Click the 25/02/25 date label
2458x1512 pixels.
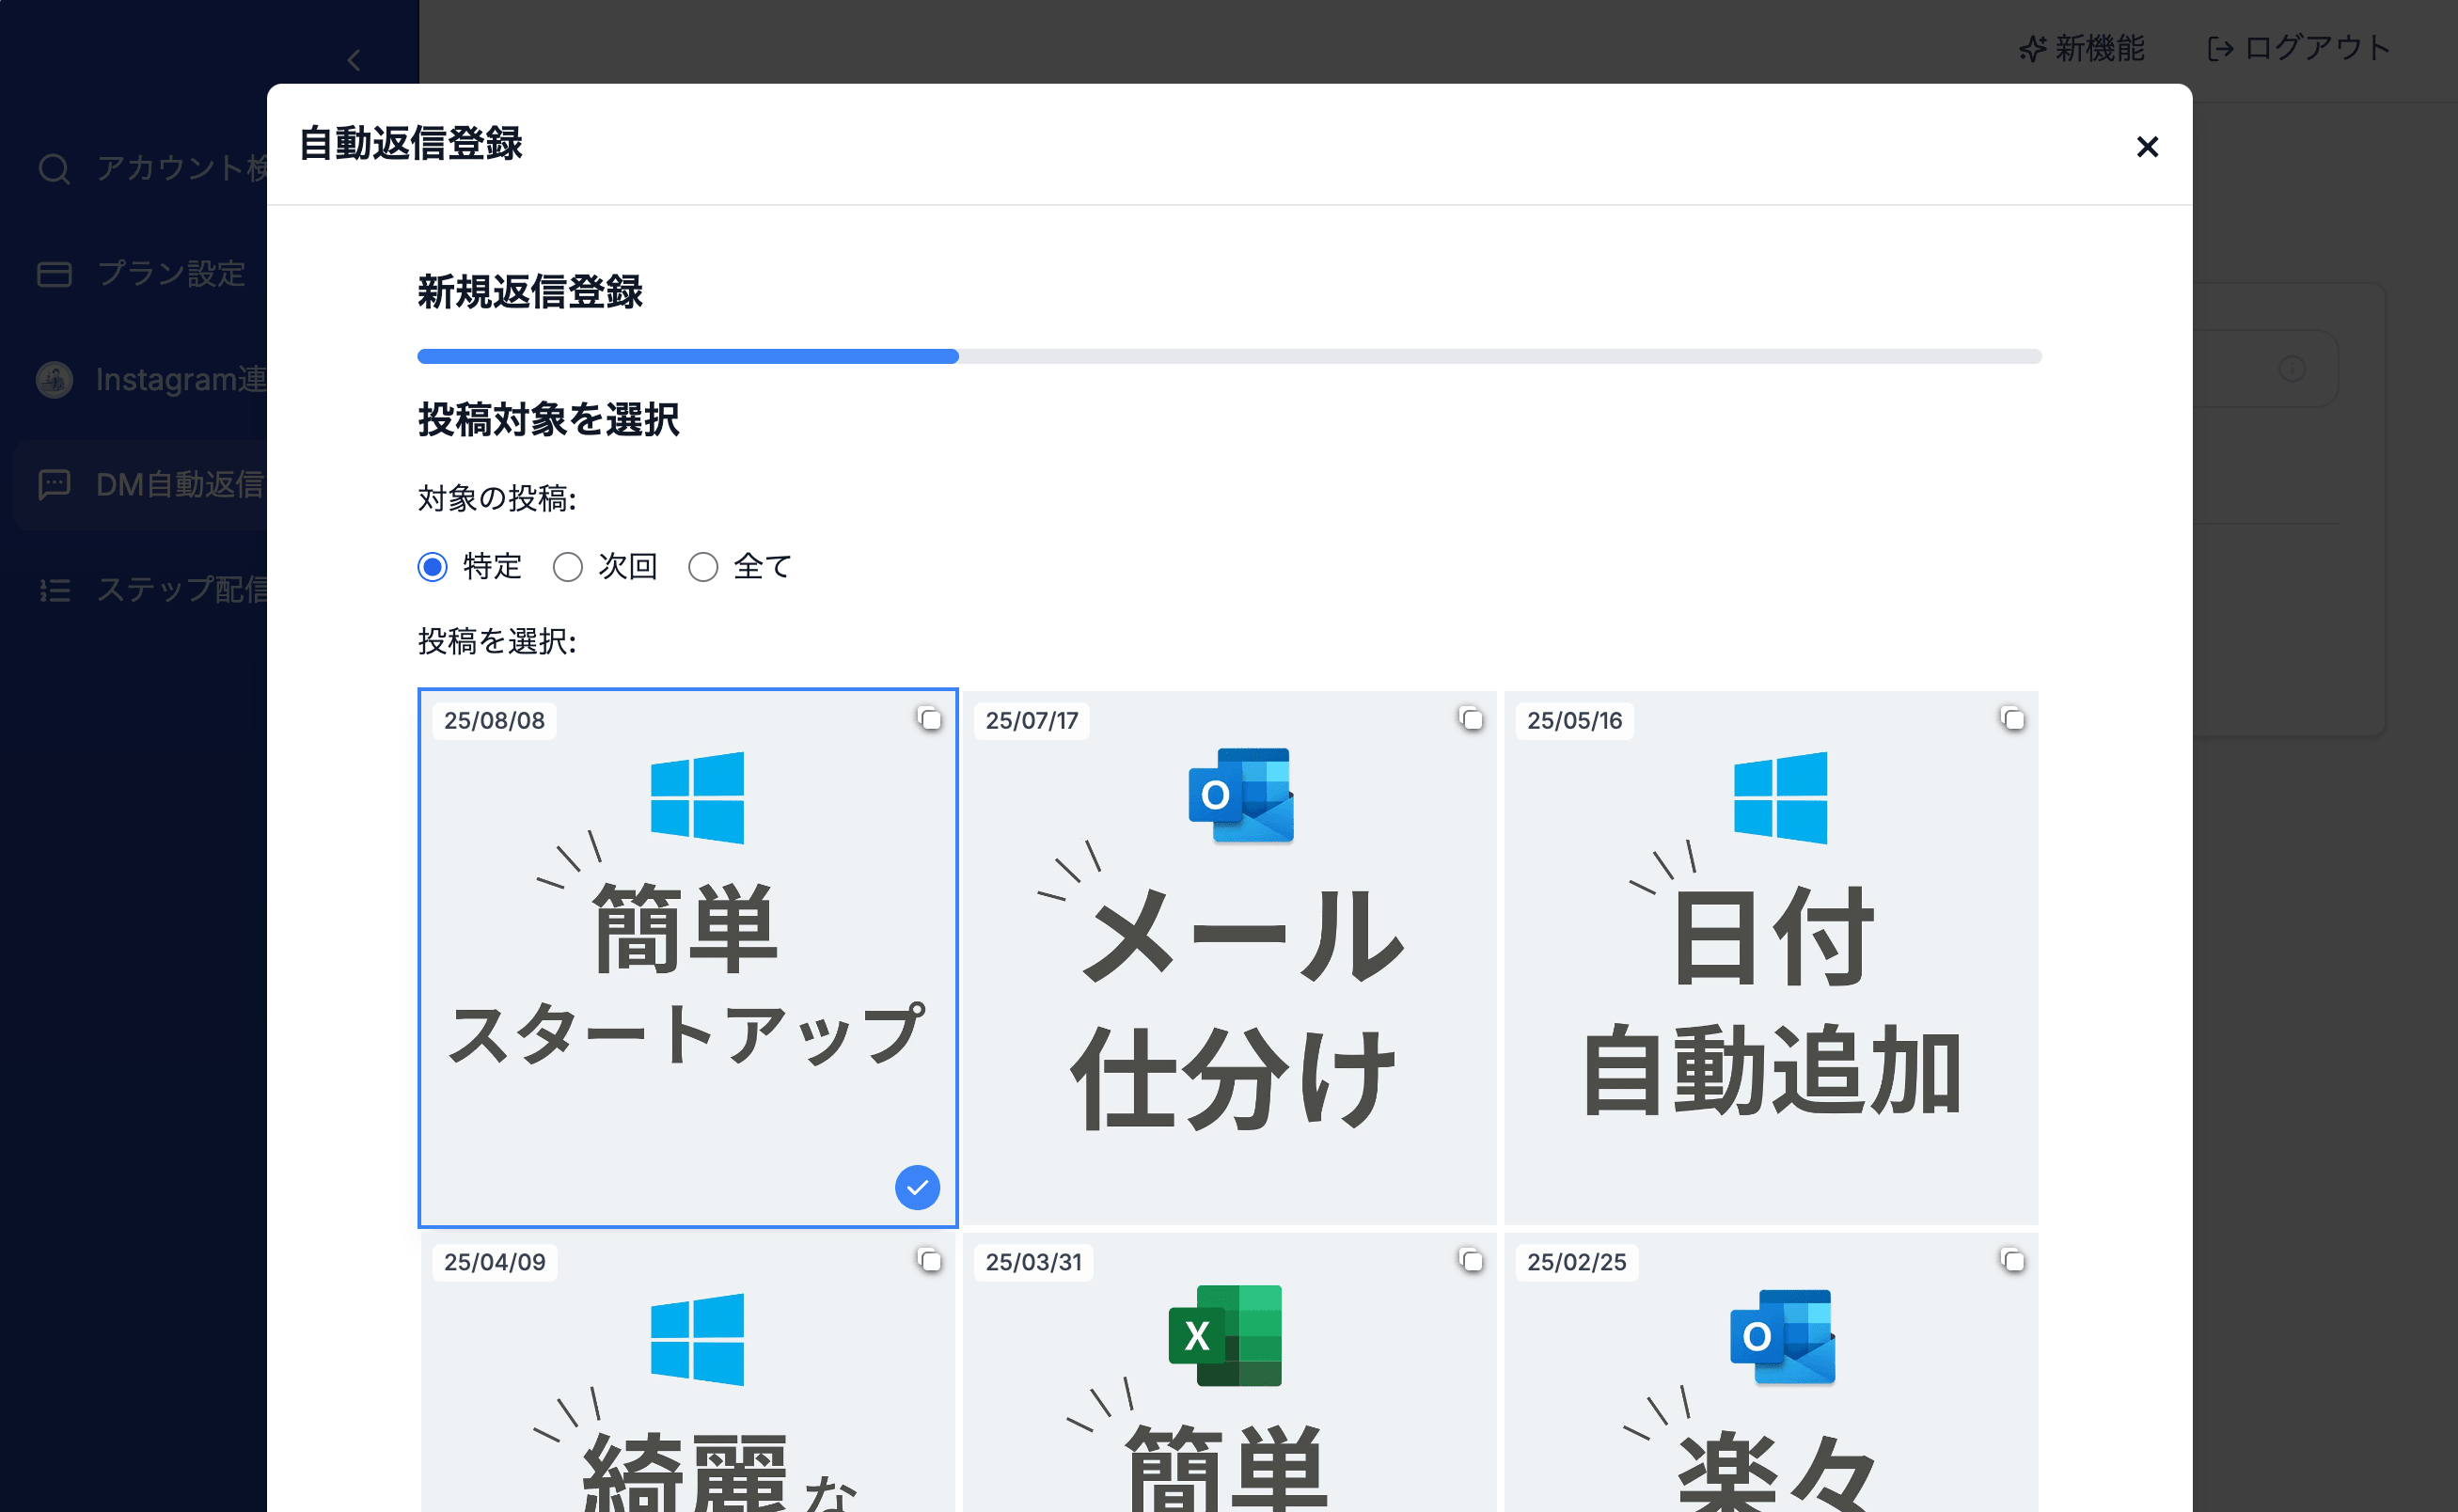point(1576,1262)
